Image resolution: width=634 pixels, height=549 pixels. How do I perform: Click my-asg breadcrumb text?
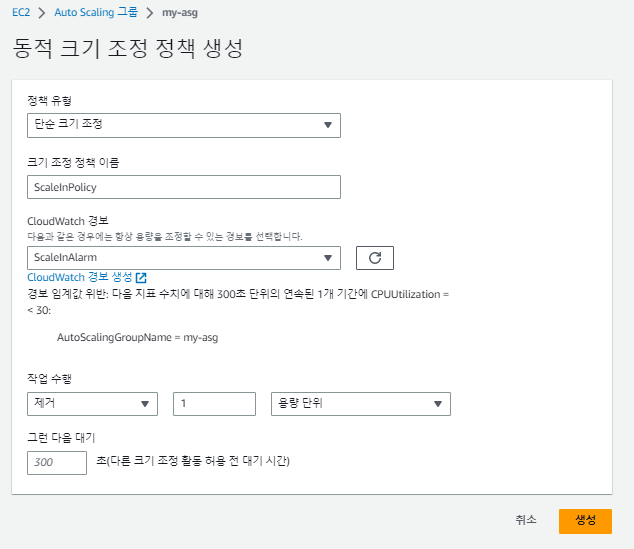tap(180, 13)
